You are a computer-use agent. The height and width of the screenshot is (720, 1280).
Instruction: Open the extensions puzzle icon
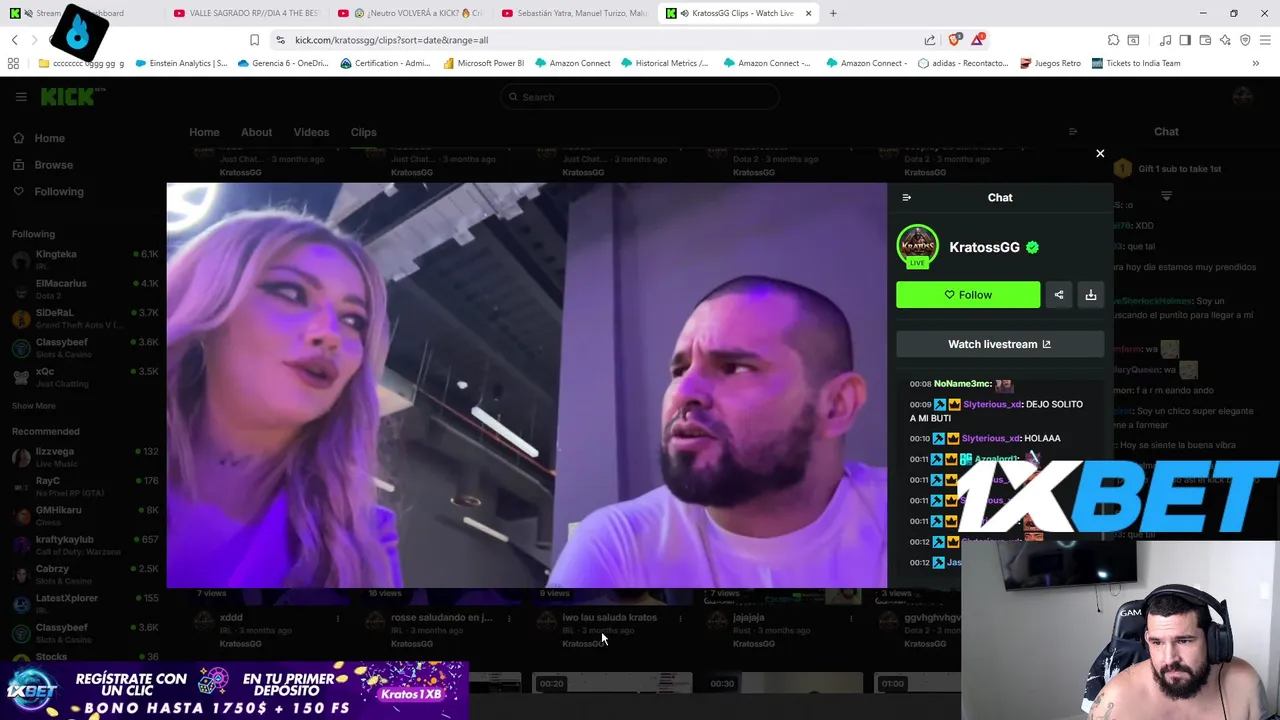pos(1113,40)
